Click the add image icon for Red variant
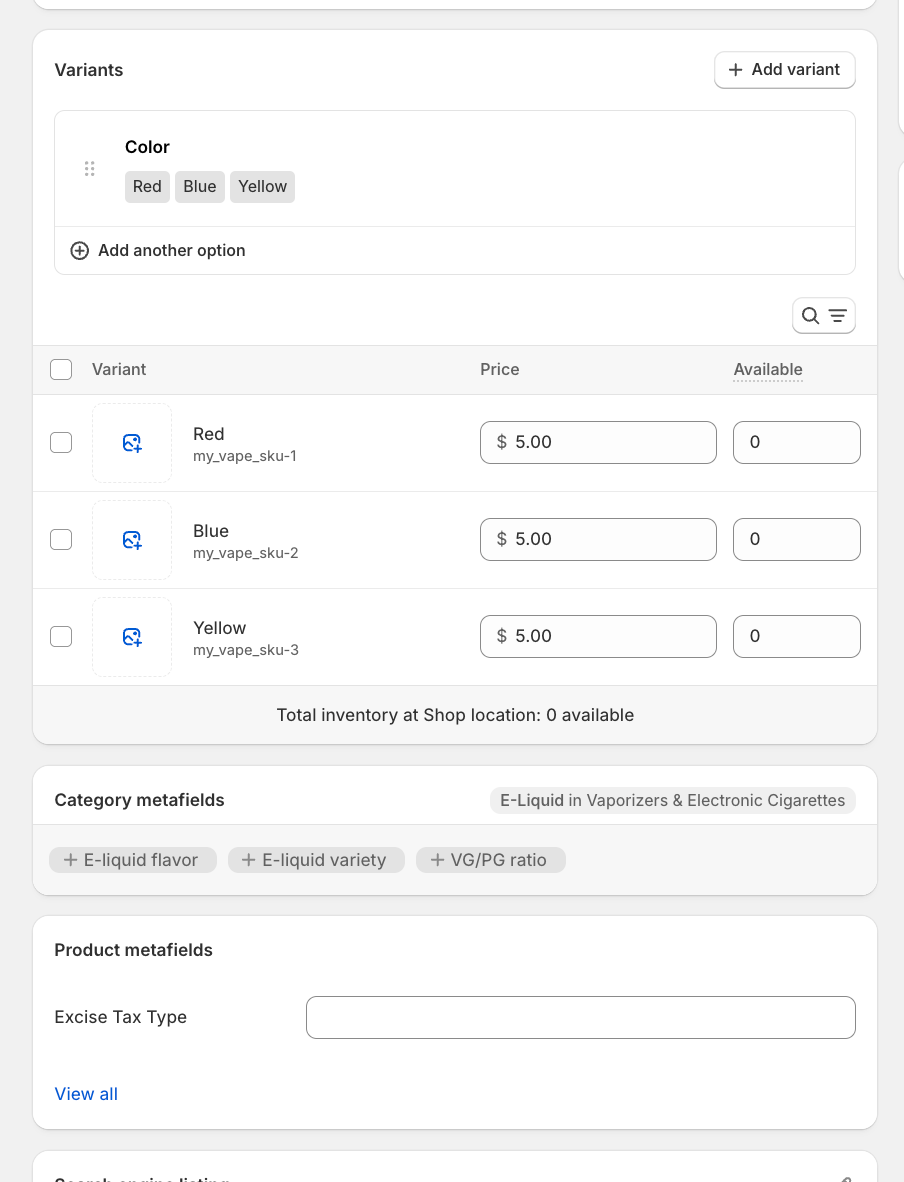Viewport: 904px width, 1182px height. pos(132,443)
